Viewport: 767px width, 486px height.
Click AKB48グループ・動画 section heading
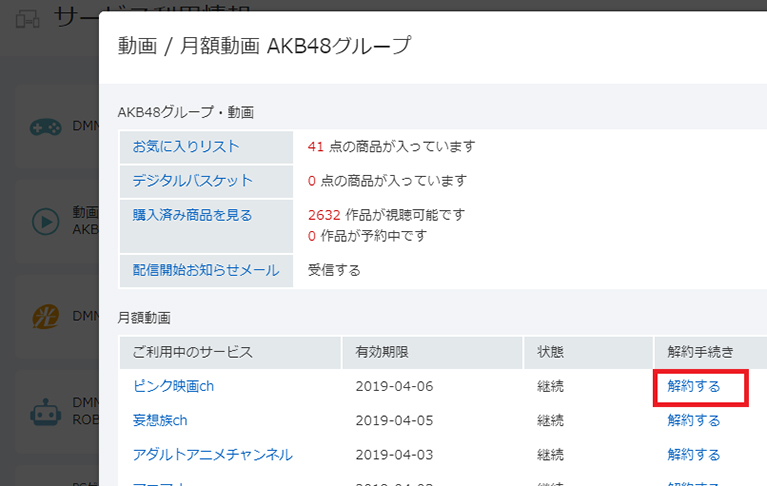point(186,112)
